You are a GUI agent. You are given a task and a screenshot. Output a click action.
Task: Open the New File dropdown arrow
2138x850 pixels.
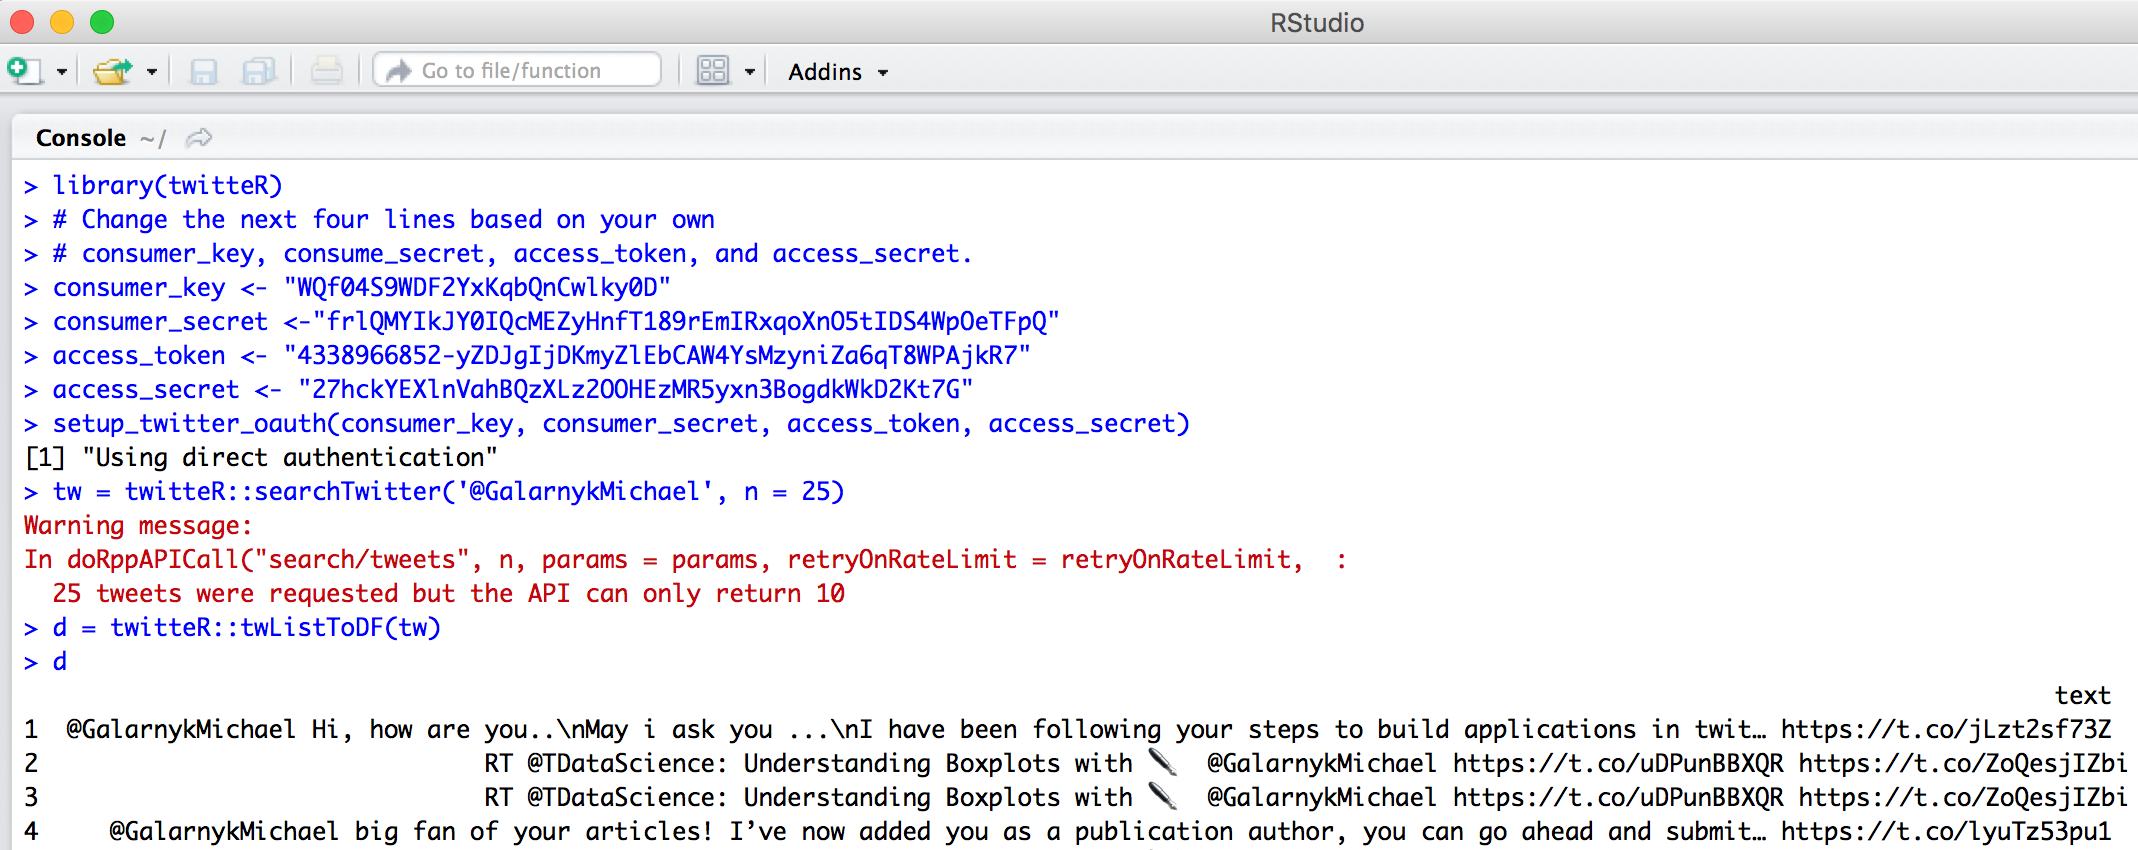[62, 72]
